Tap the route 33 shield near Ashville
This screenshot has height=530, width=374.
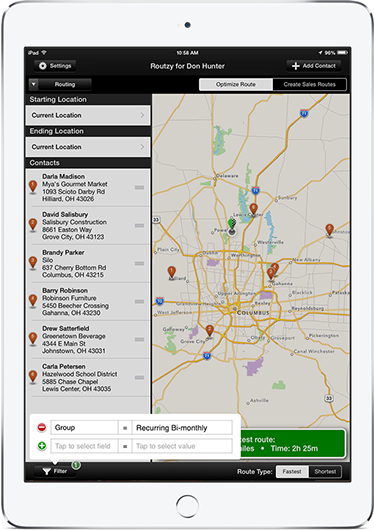tap(329, 398)
